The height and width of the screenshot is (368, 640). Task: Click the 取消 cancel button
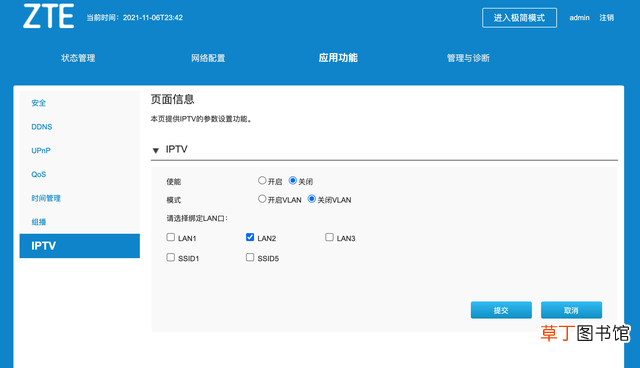click(x=571, y=310)
